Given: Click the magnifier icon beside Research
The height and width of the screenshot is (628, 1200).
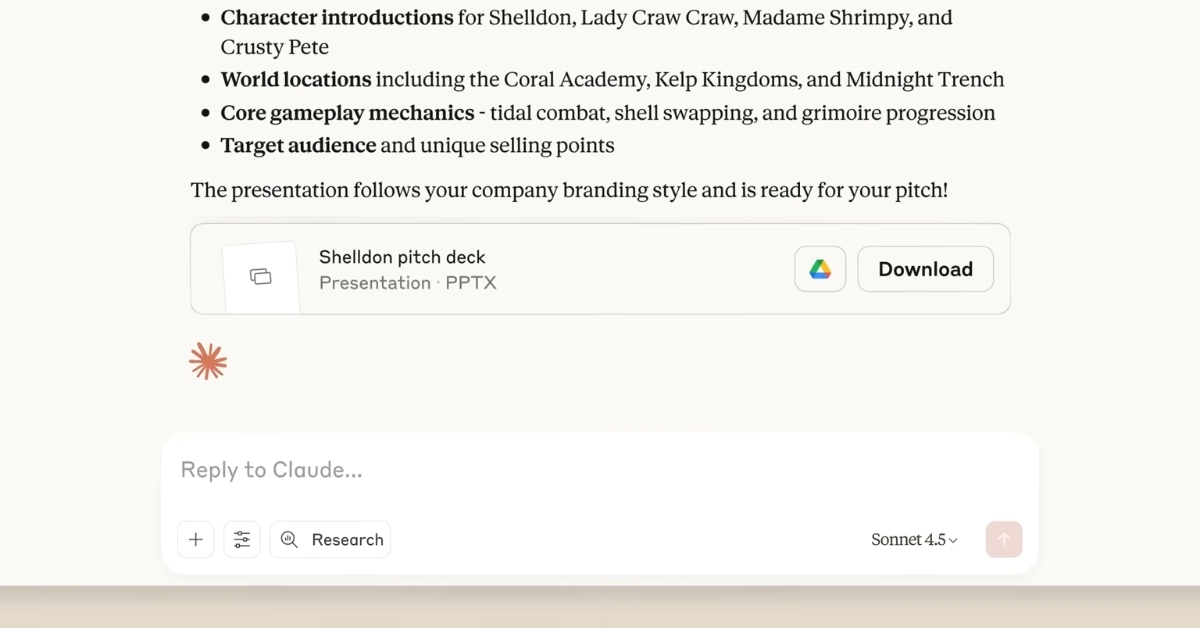Looking at the screenshot, I should [289, 540].
